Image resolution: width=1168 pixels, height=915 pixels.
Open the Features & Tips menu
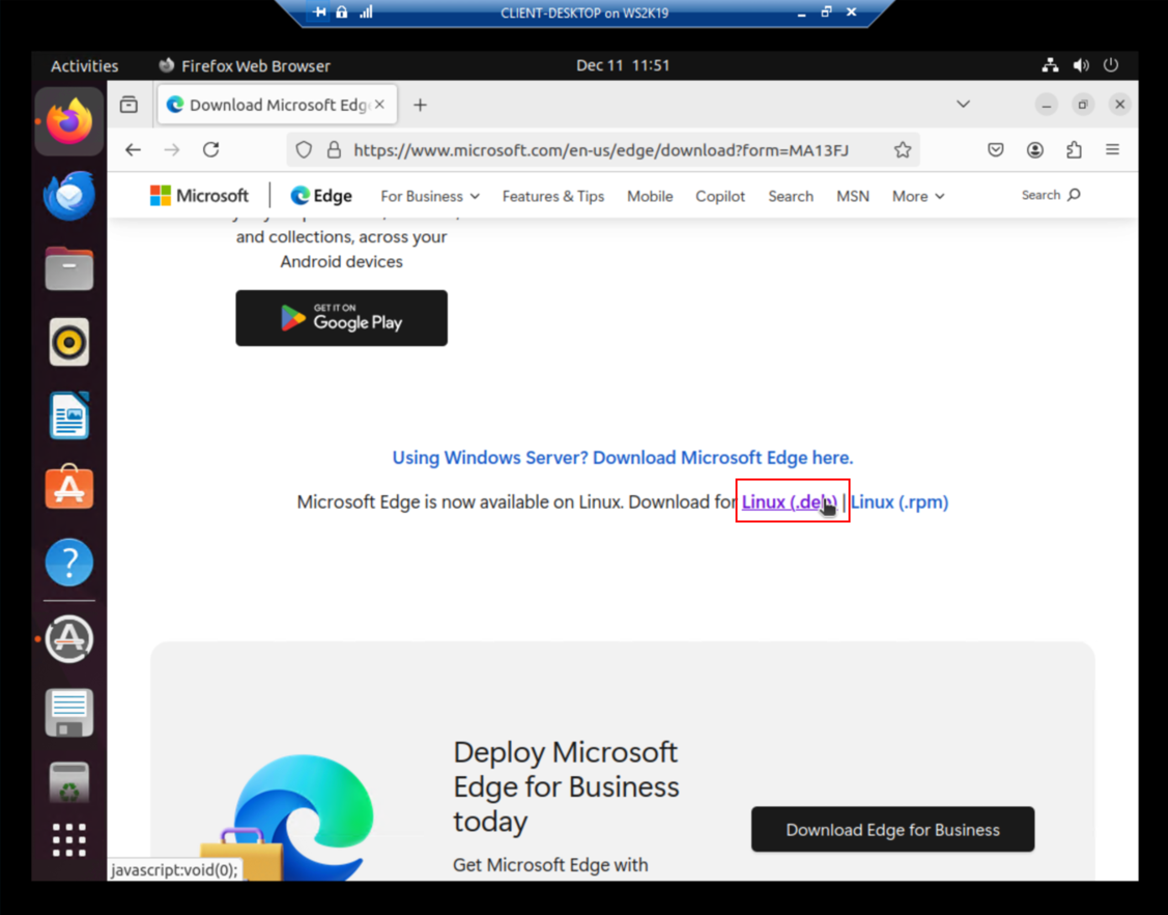[x=553, y=196]
